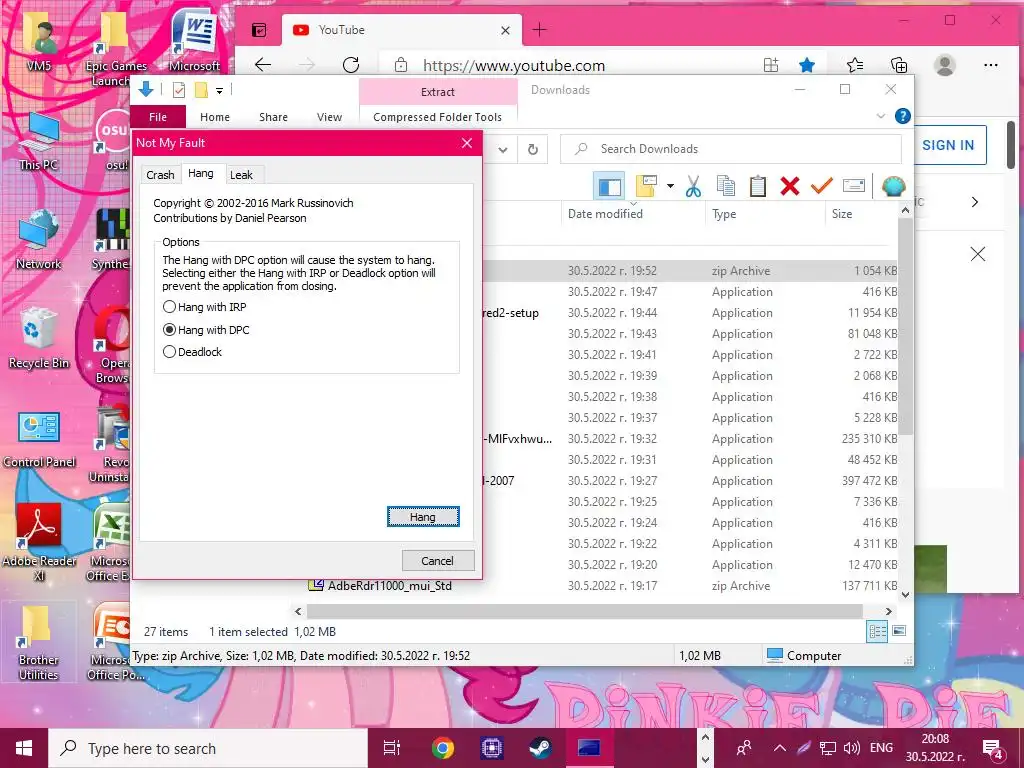Click the red X Delete toolbar icon

tap(790, 186)
